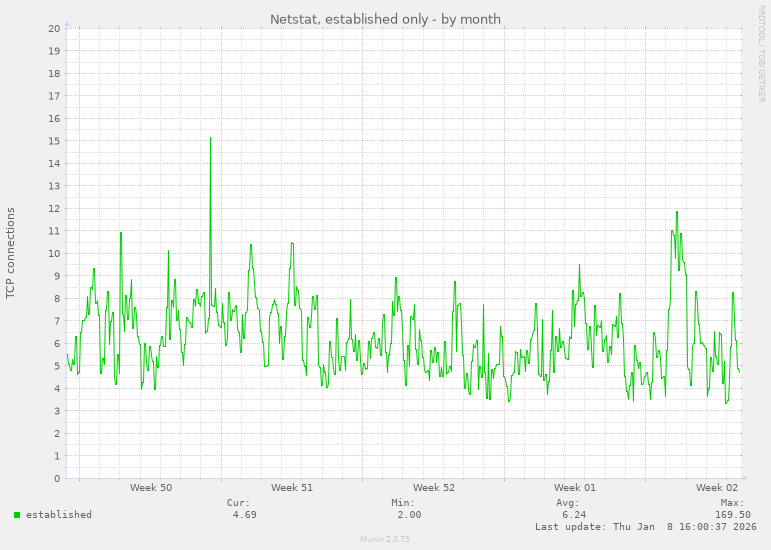Select the Week 52 x-axis label
The width and height of the screenshot is (771, 550).
coord(434,488)
